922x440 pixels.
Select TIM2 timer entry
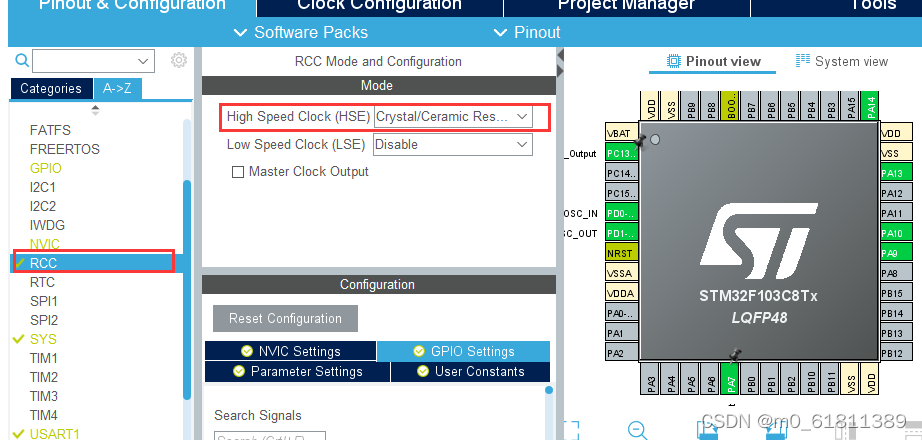tap(44, 377)
